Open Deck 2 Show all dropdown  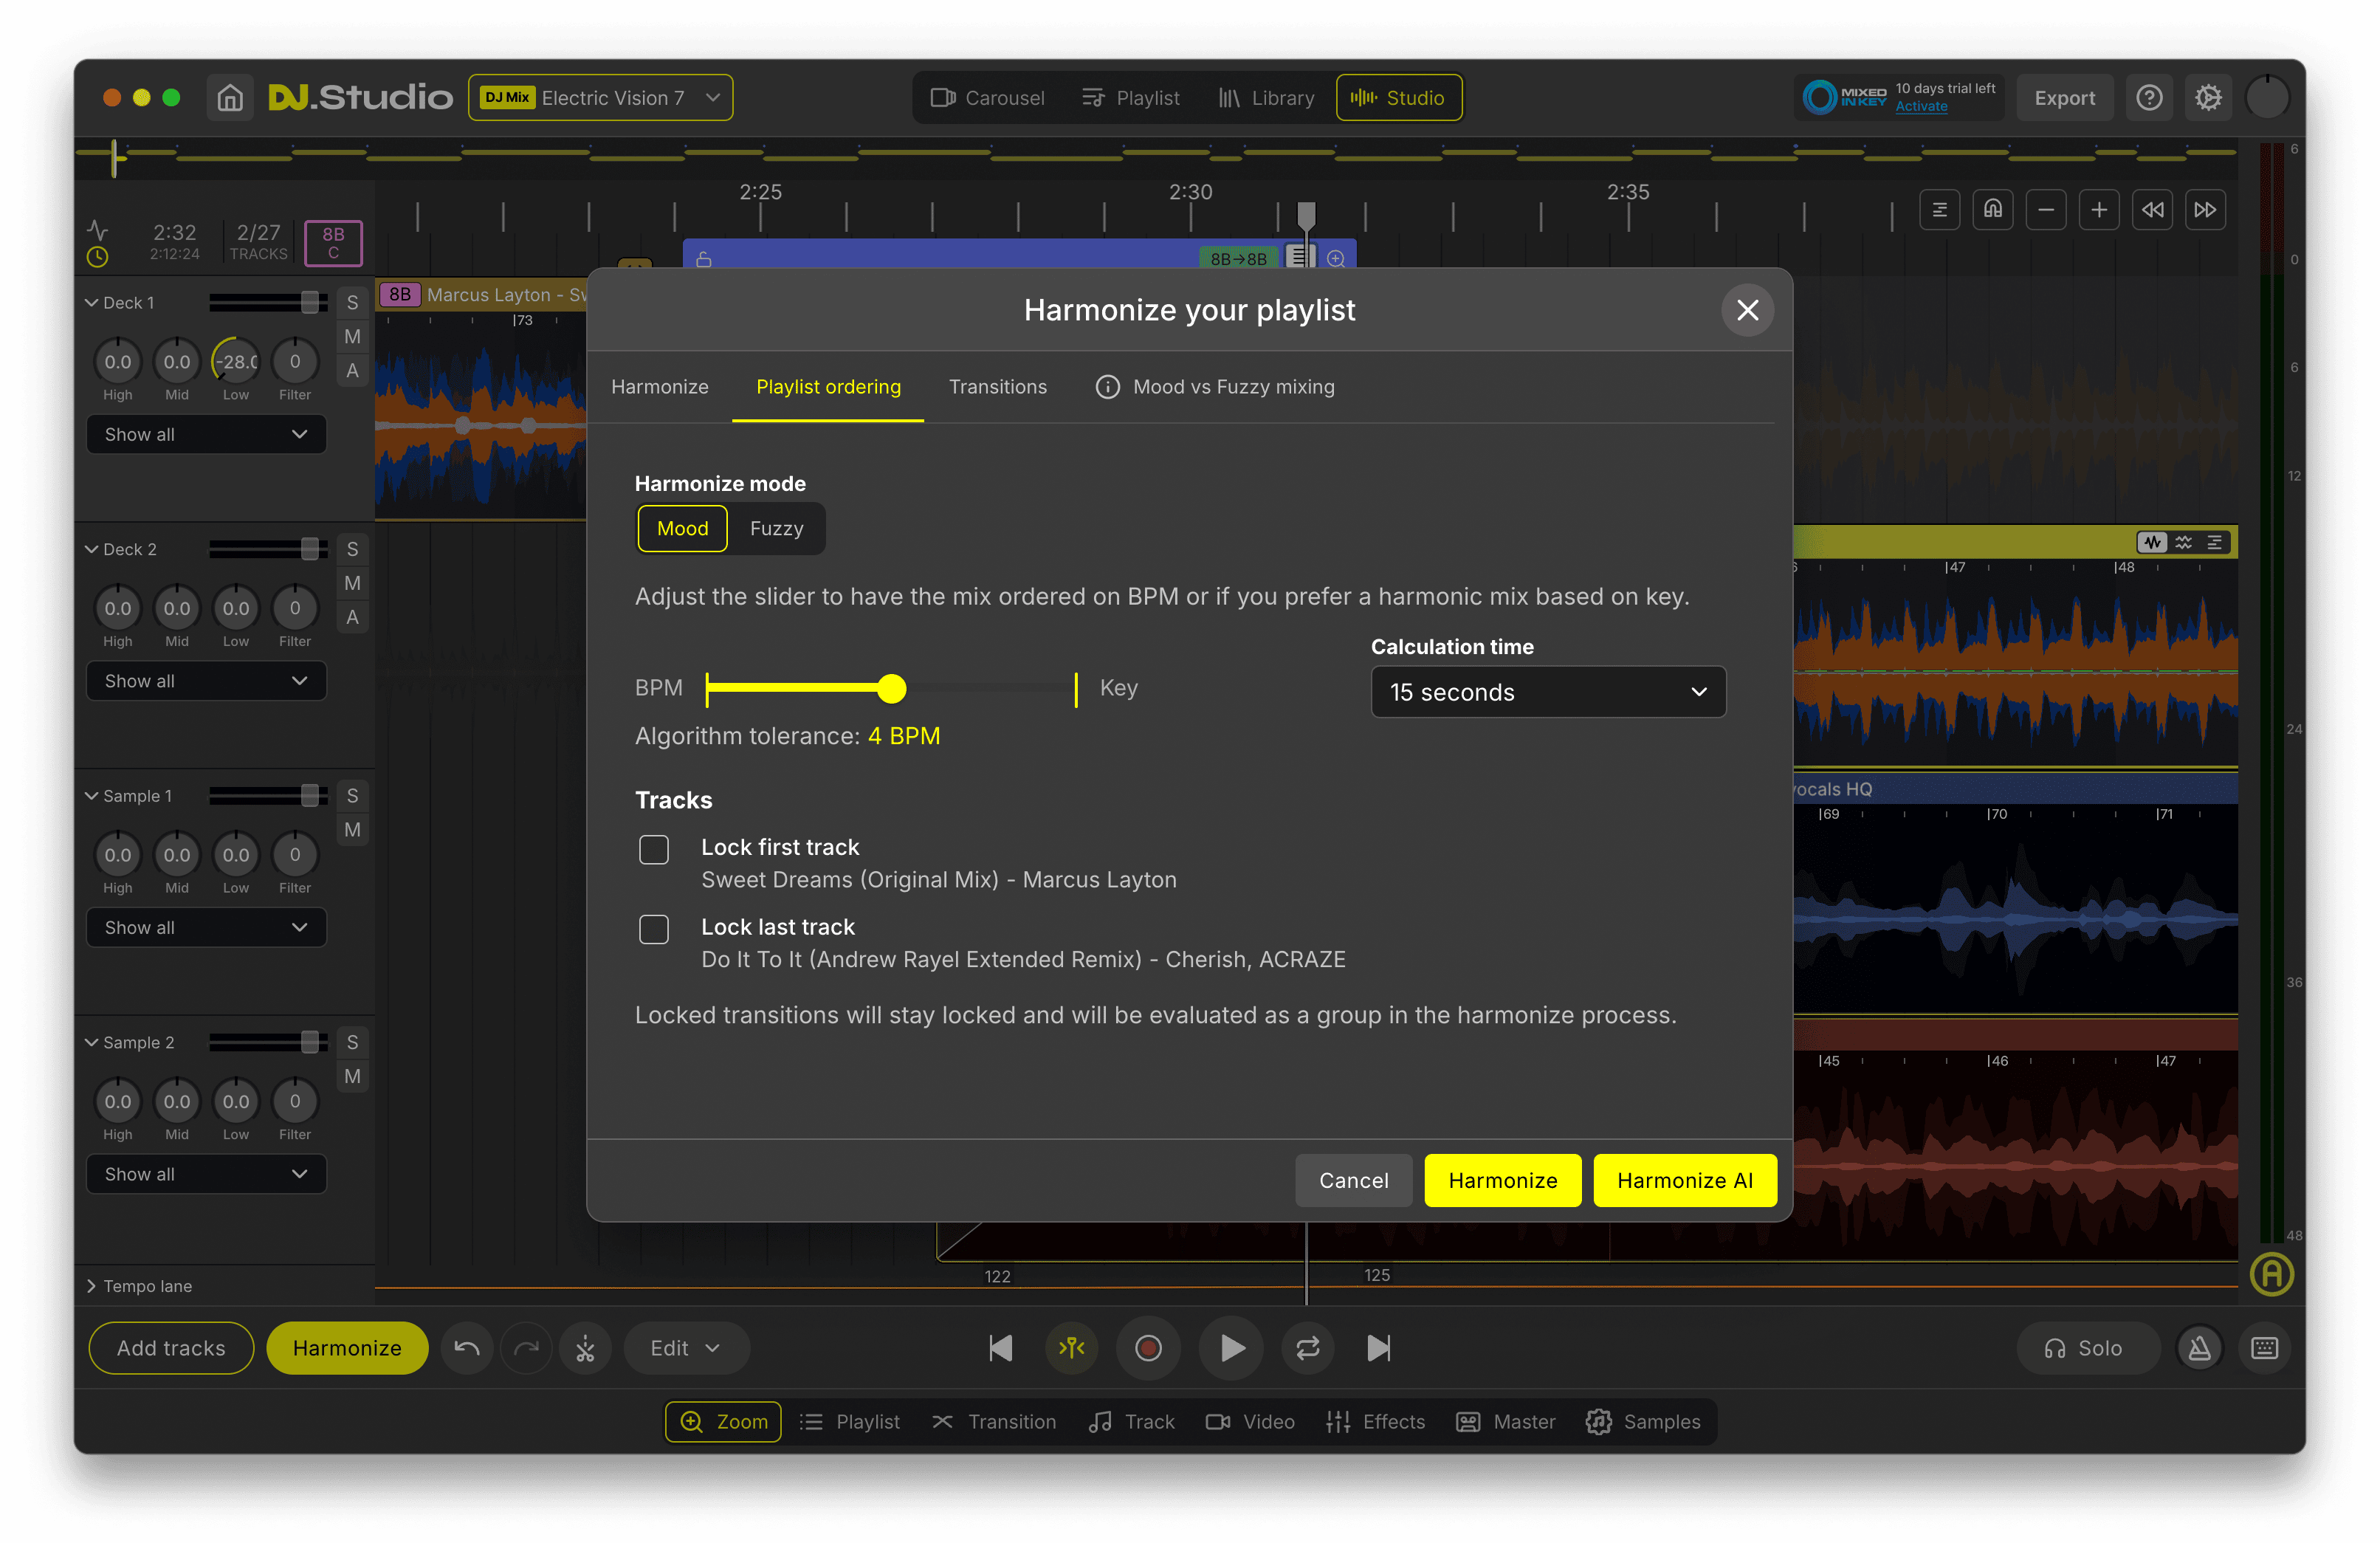click(206, 681)
